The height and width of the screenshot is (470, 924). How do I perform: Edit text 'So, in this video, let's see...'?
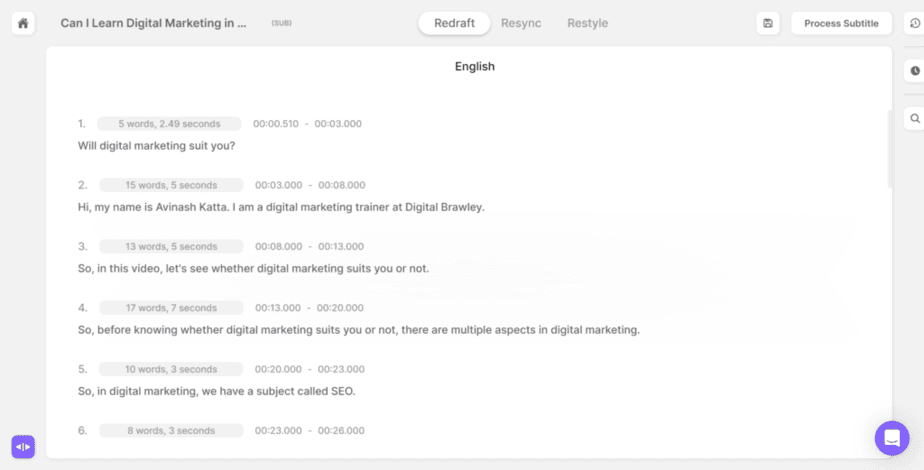click(253, 269)
